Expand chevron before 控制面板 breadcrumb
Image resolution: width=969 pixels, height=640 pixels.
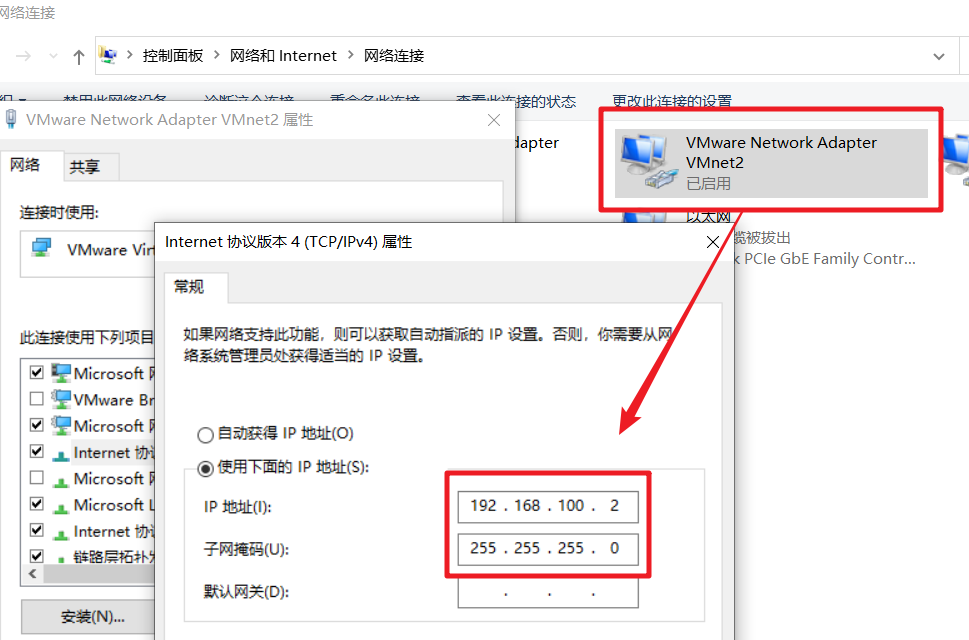point(130,55)
